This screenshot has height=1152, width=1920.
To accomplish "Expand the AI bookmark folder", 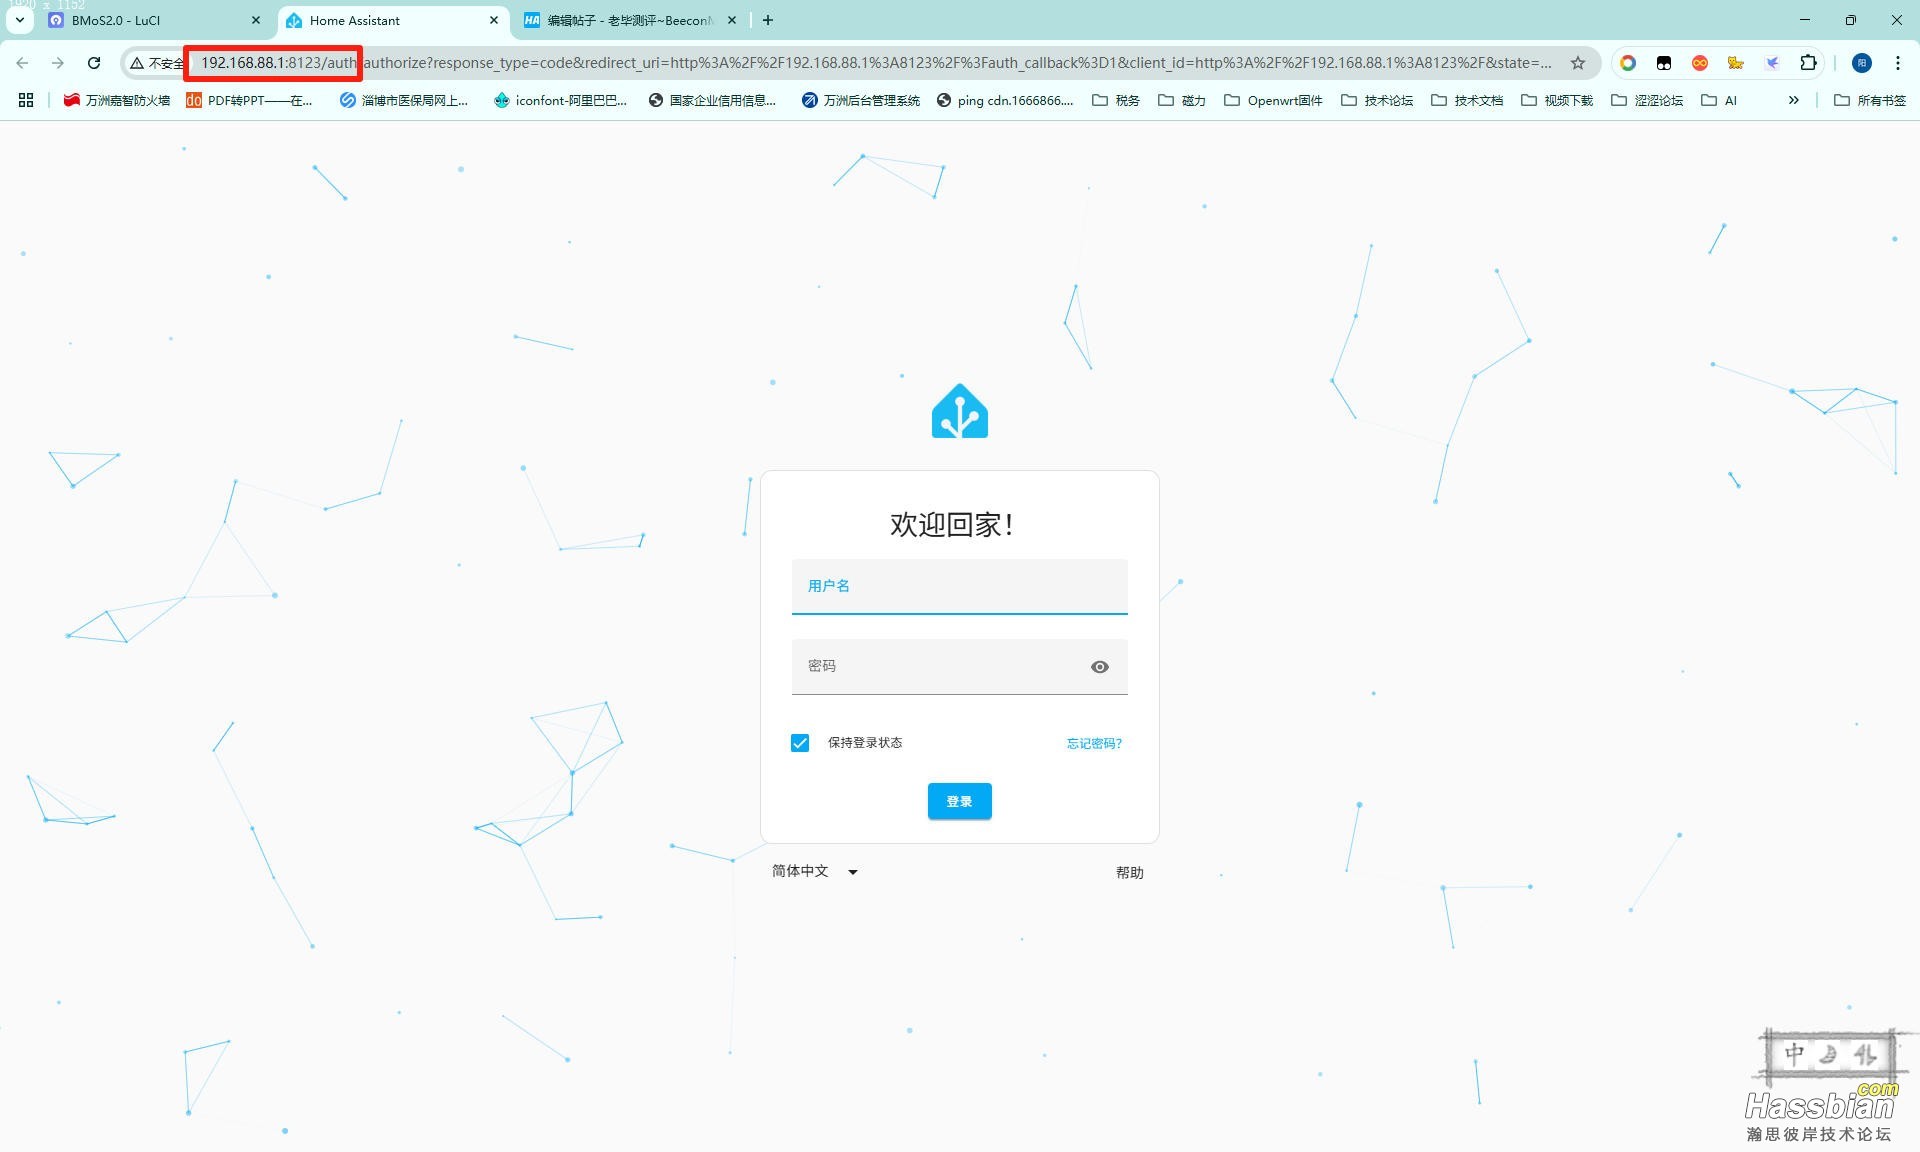I will (1720, 100).
